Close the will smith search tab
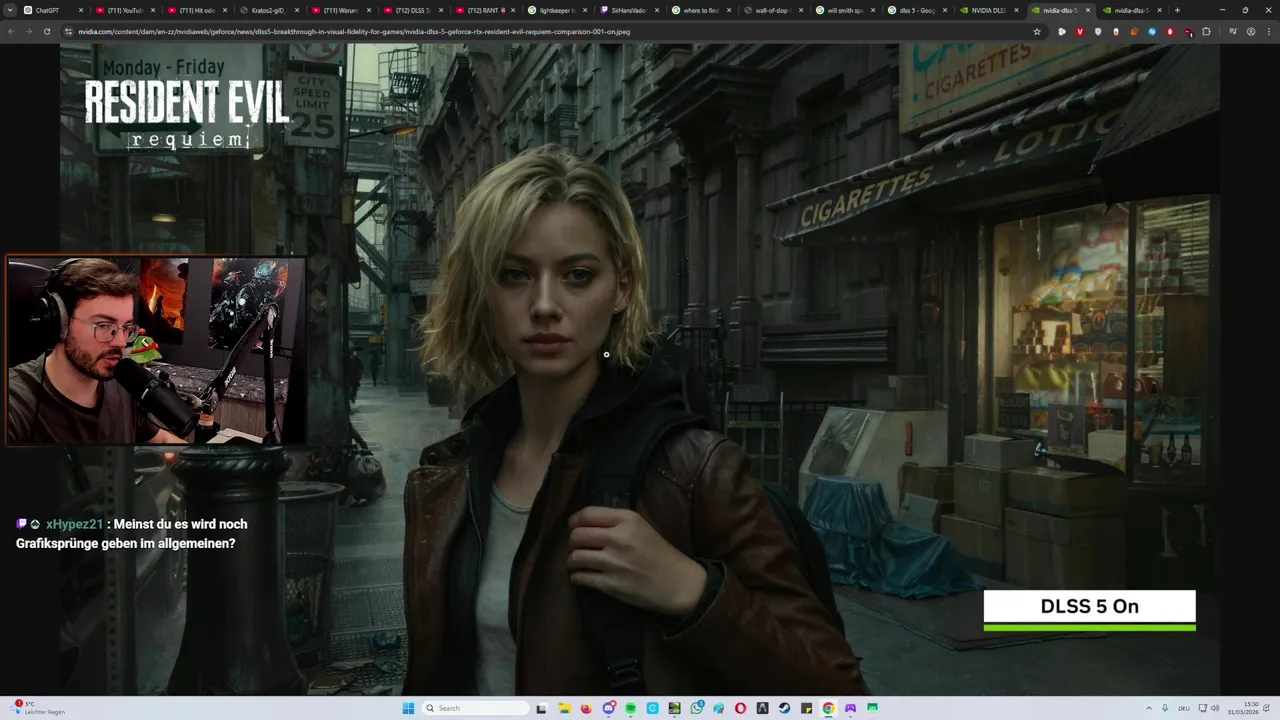This screenshot has height=720, width=1280. (873, 10)
